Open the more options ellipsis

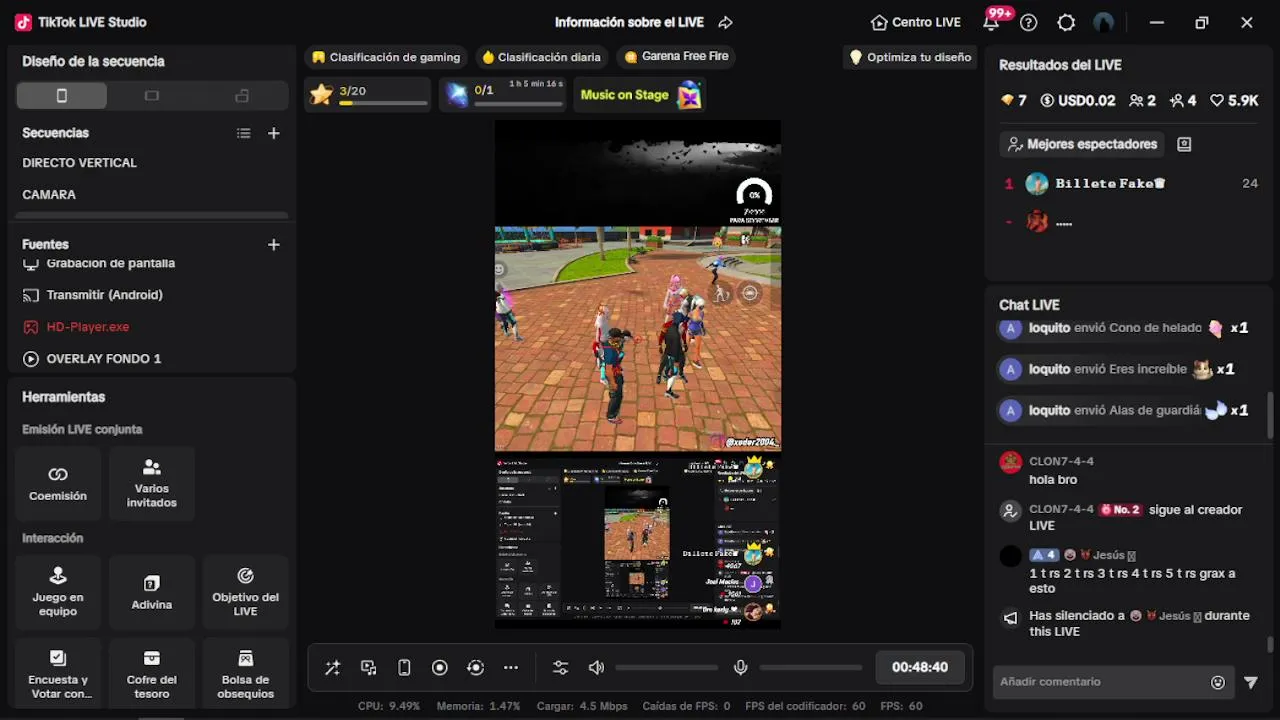511,668
